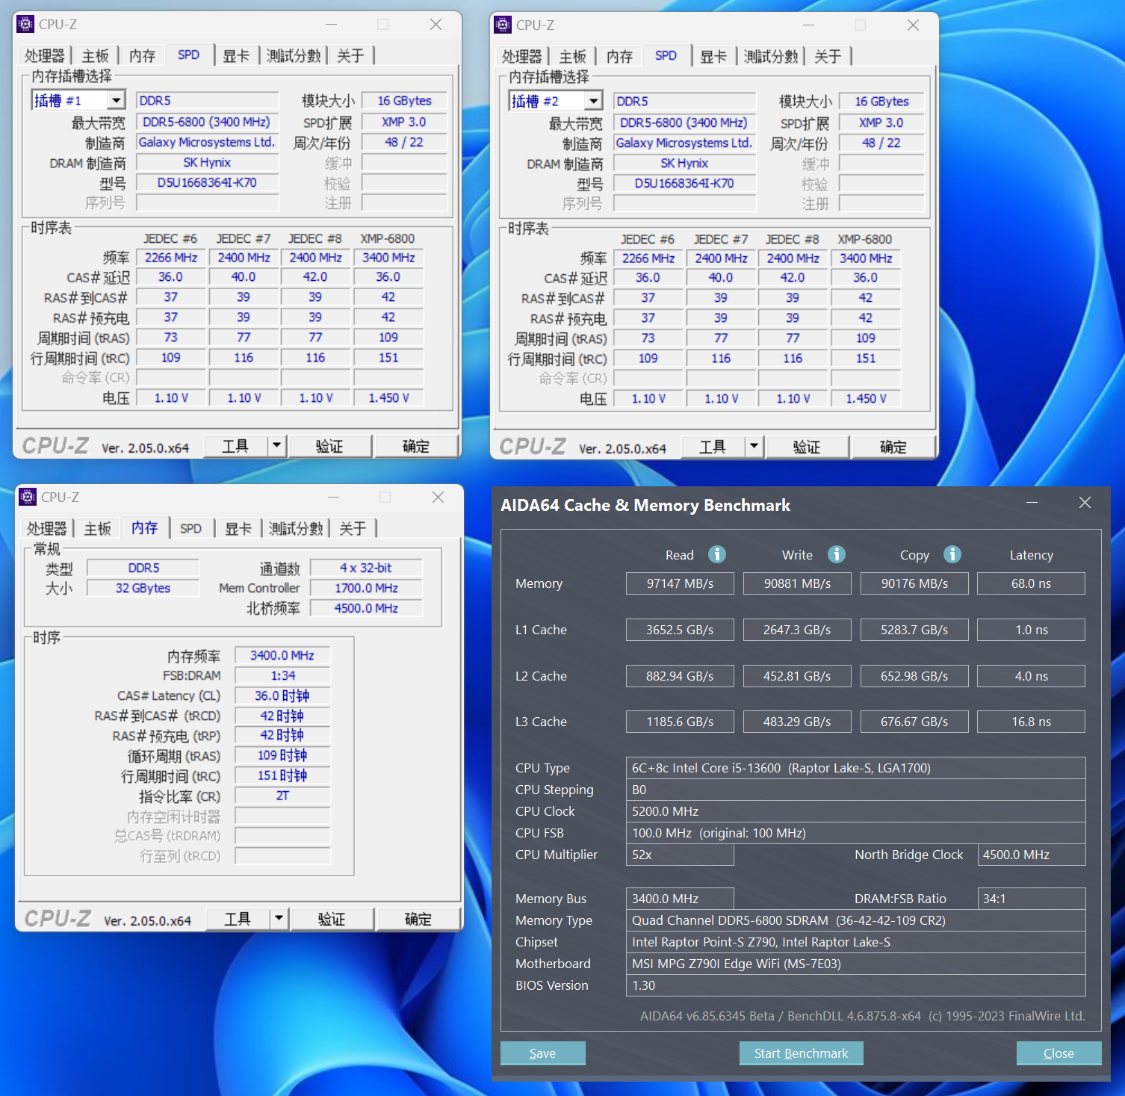Screen dimensions: 1125x1096
Task: Open the slot #1 memory slot dropdown
Action: pos(116,100)
